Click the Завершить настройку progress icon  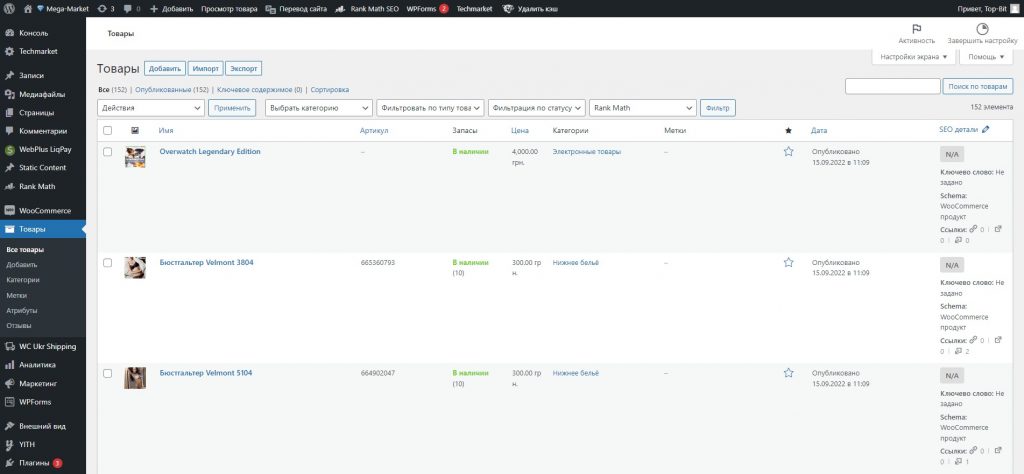point(982,29)
